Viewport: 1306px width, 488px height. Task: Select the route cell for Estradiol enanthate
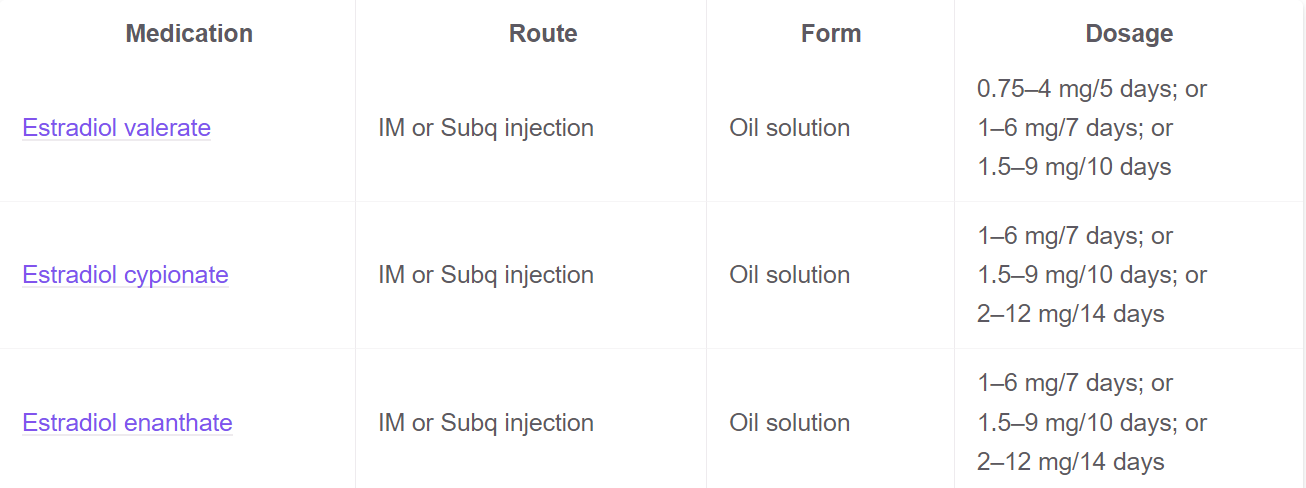[486, 423]
